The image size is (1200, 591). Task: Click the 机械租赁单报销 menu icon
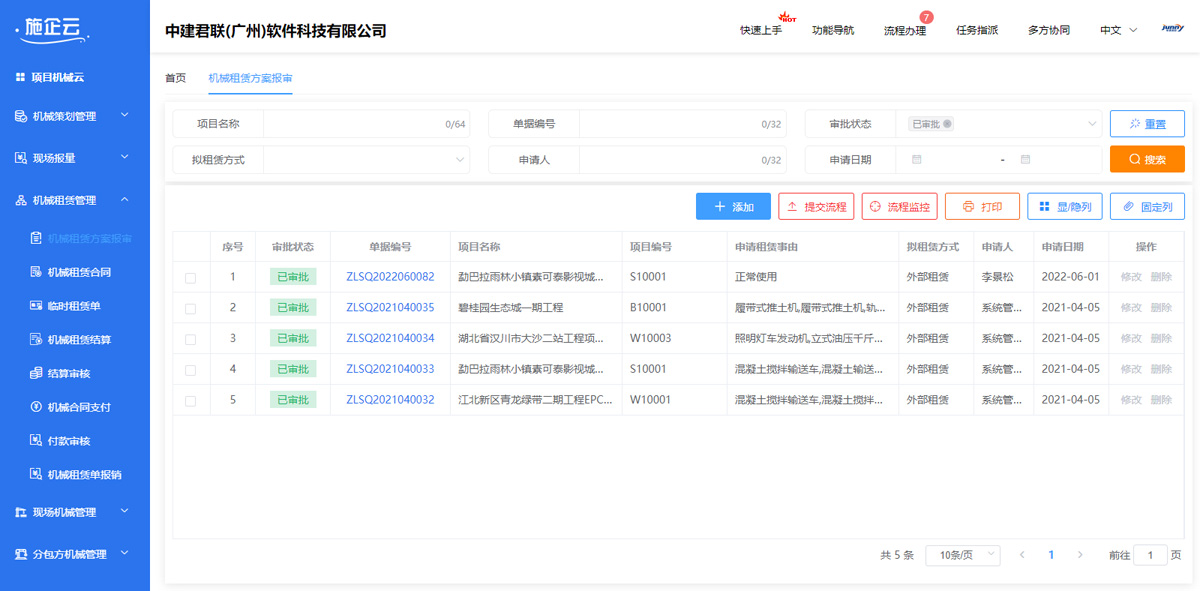[36, 475]
